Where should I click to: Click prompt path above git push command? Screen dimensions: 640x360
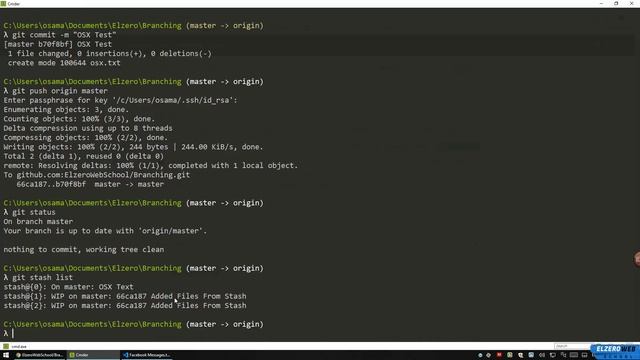tap(133, 82)
